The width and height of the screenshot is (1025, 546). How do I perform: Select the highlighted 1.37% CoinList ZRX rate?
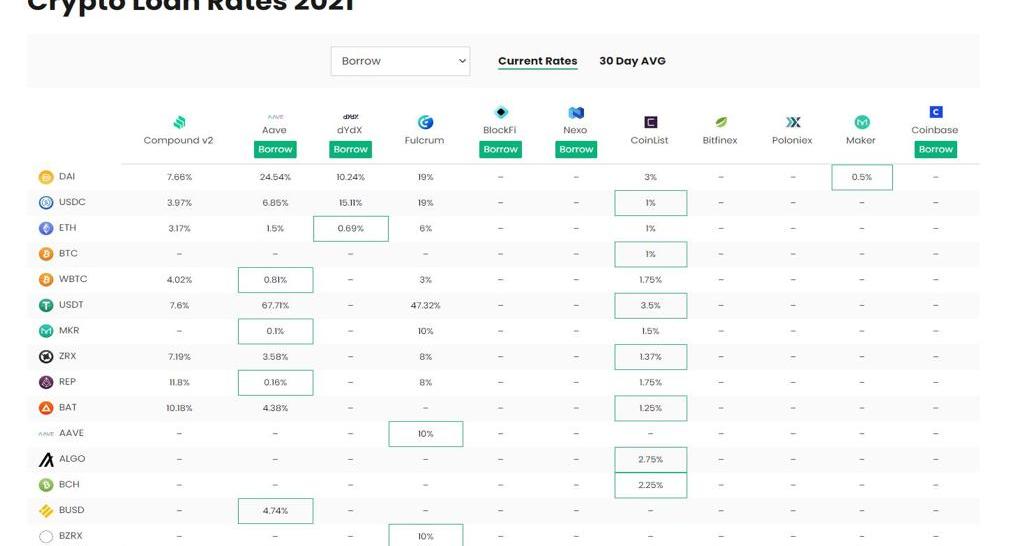point(650,357)
